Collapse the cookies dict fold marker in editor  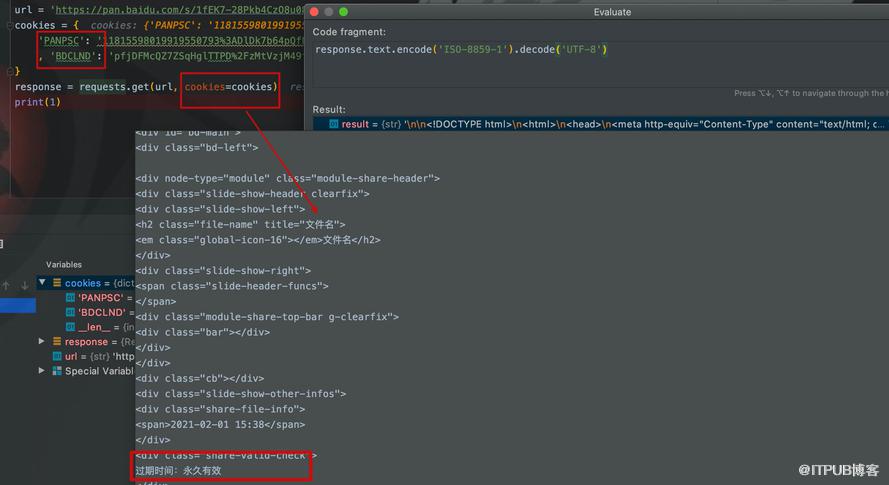tap(9, 25)
